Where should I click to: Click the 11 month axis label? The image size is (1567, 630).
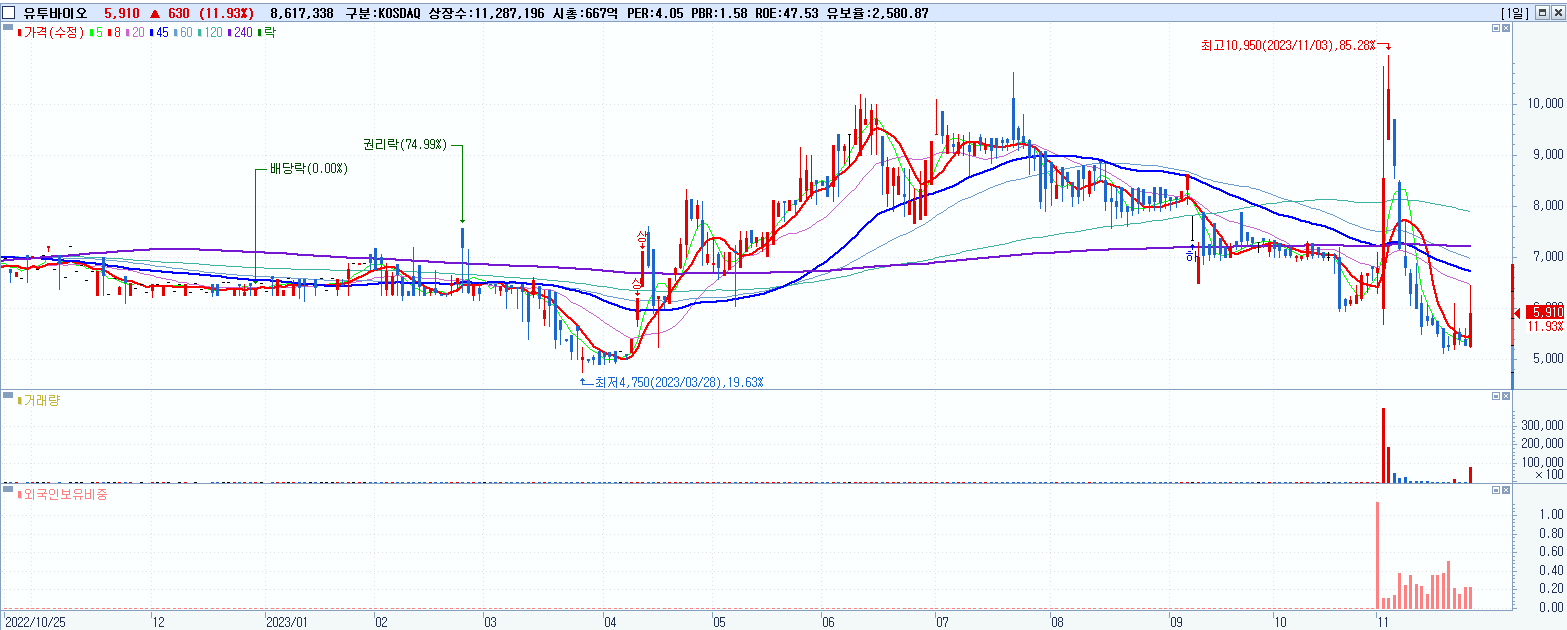click(1383, 621)
